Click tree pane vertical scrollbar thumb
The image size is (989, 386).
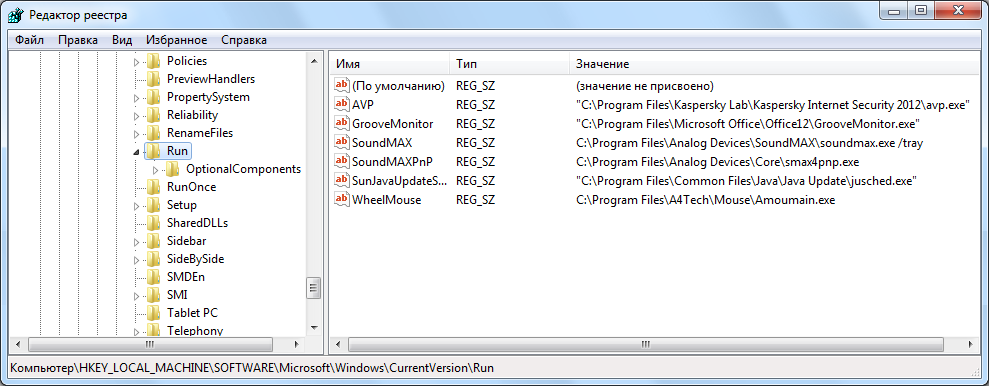coord(313,288)
